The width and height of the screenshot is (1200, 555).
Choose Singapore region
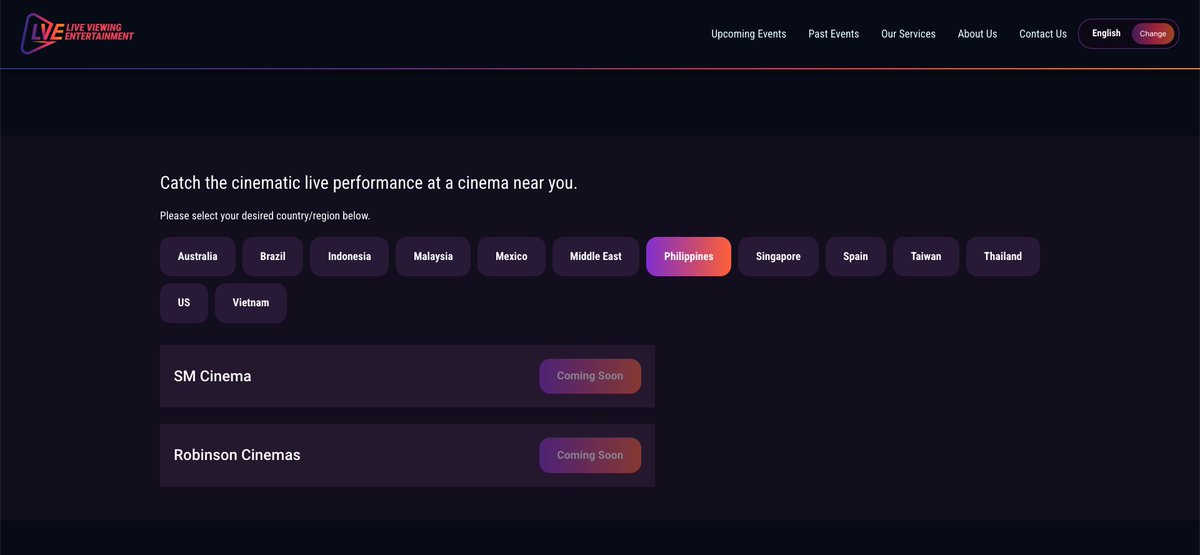pyautogui.click(x=778, y=256)
